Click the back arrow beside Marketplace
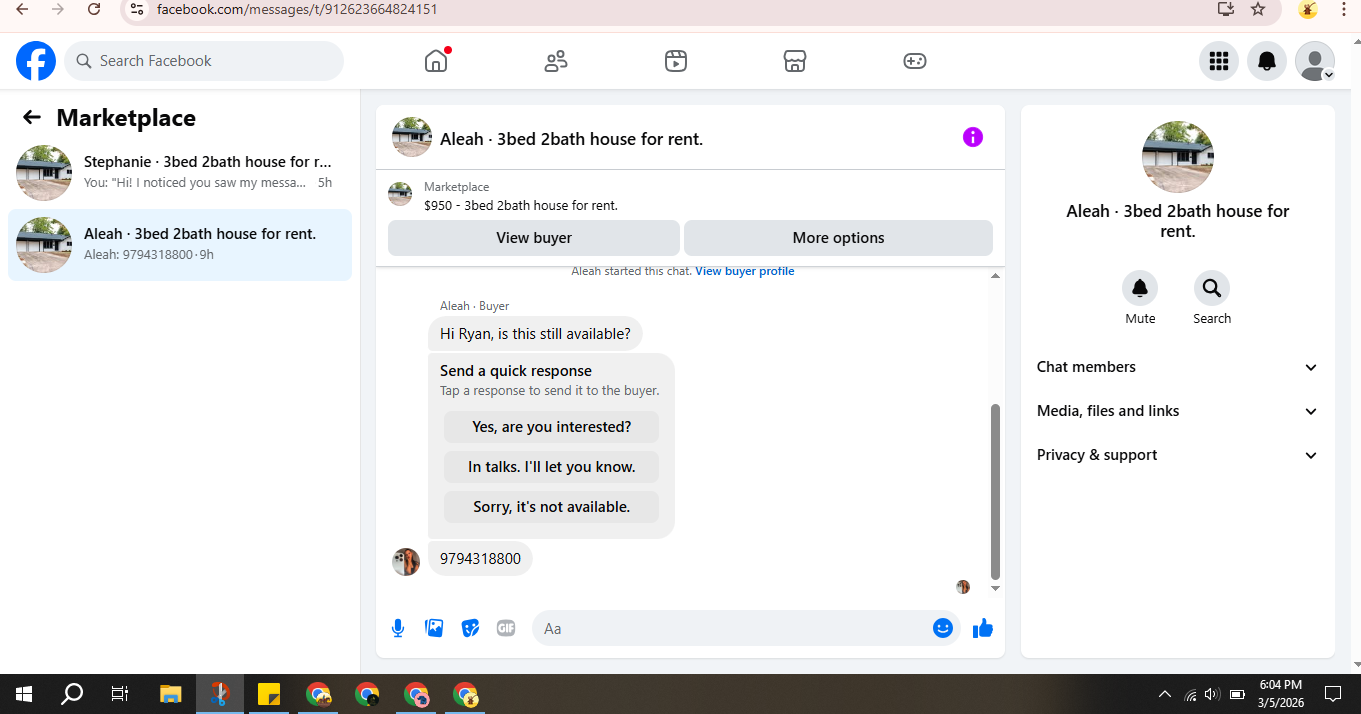1361x714 pixels. (x=32, y=118)
